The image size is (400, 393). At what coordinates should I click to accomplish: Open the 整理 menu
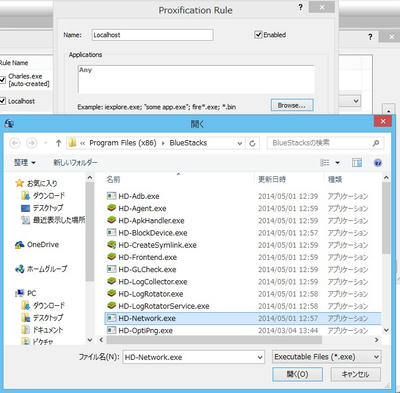coord(24,163)
